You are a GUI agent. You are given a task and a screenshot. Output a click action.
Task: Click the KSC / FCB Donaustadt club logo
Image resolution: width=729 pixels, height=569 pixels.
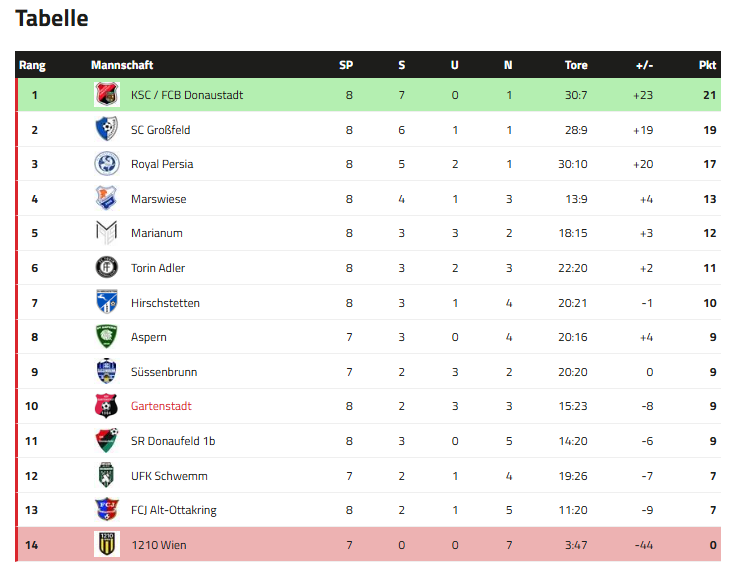(106, 95)
